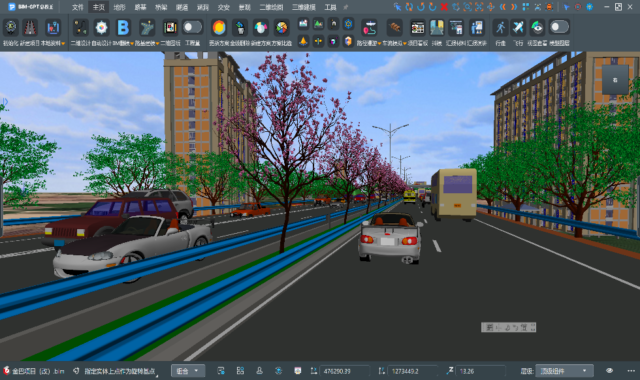Switch to the 二维绘图 tab
Image resolution: width=640 pixels, height=380 pixels.
pos(271,7)
